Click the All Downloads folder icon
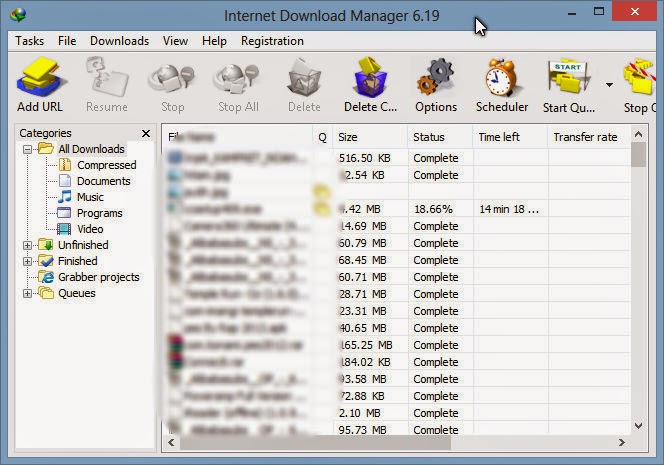 (x=46, y=149)
